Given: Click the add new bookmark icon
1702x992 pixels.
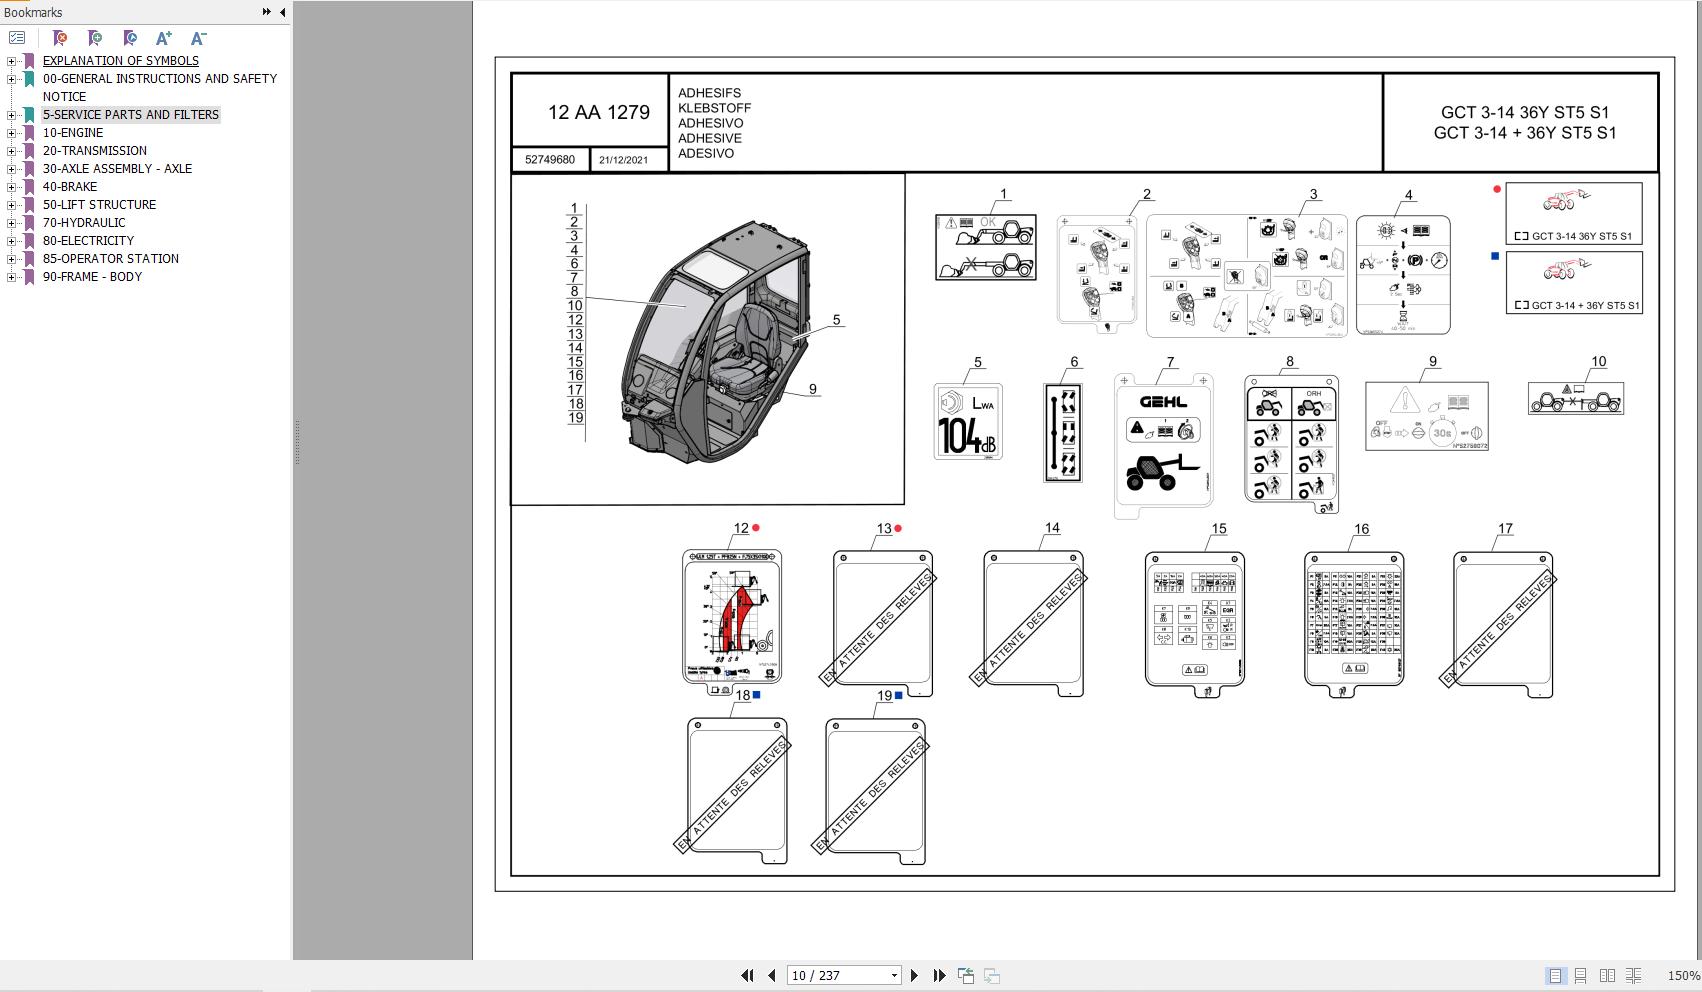Looking at the screenshot, I should [95, 38].
